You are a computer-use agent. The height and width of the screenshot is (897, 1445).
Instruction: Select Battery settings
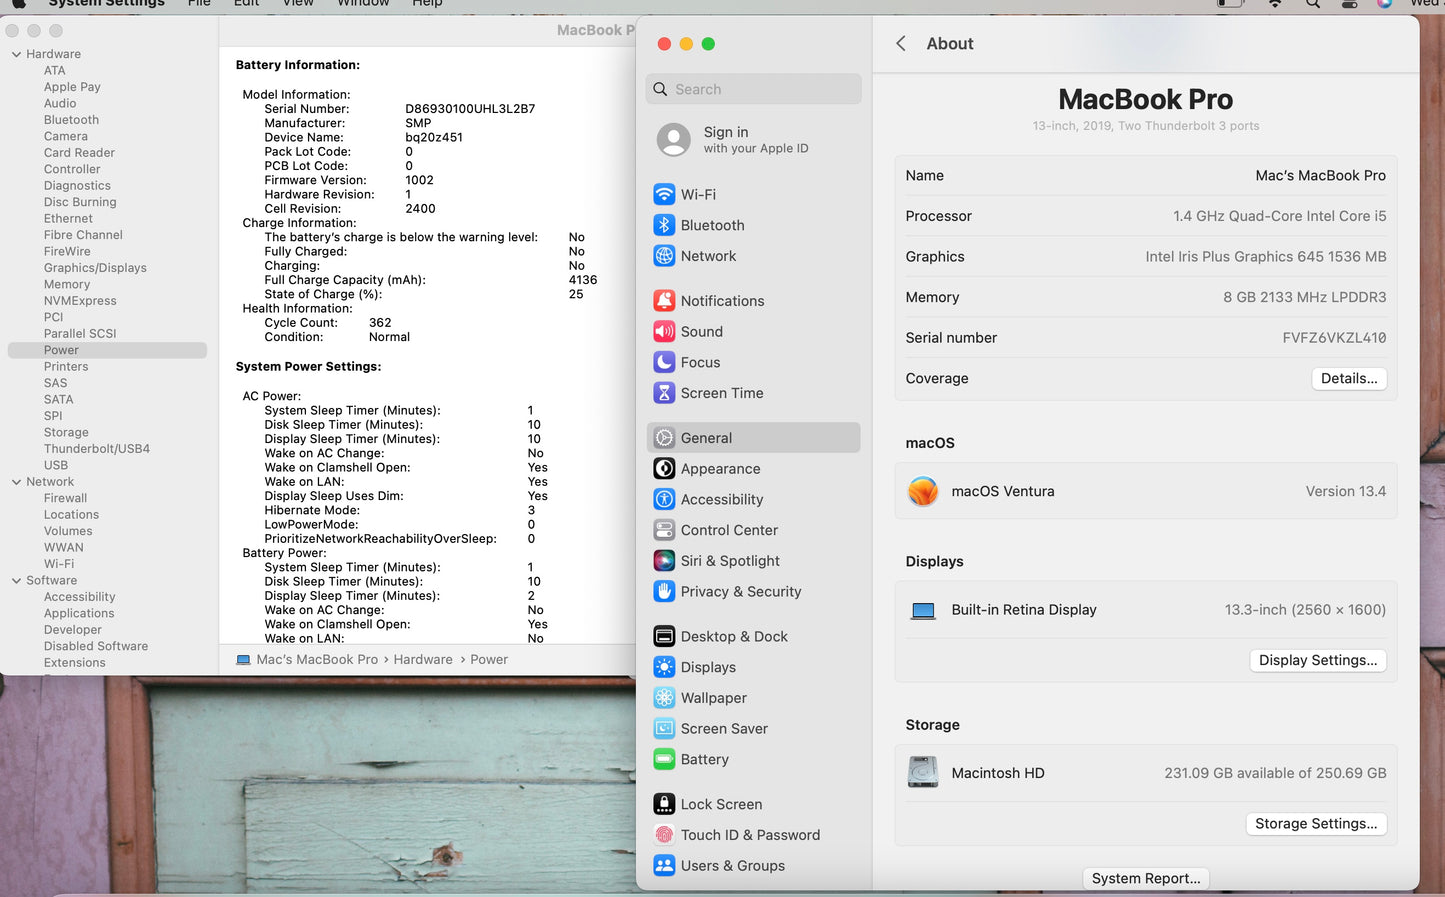[704, 759]
